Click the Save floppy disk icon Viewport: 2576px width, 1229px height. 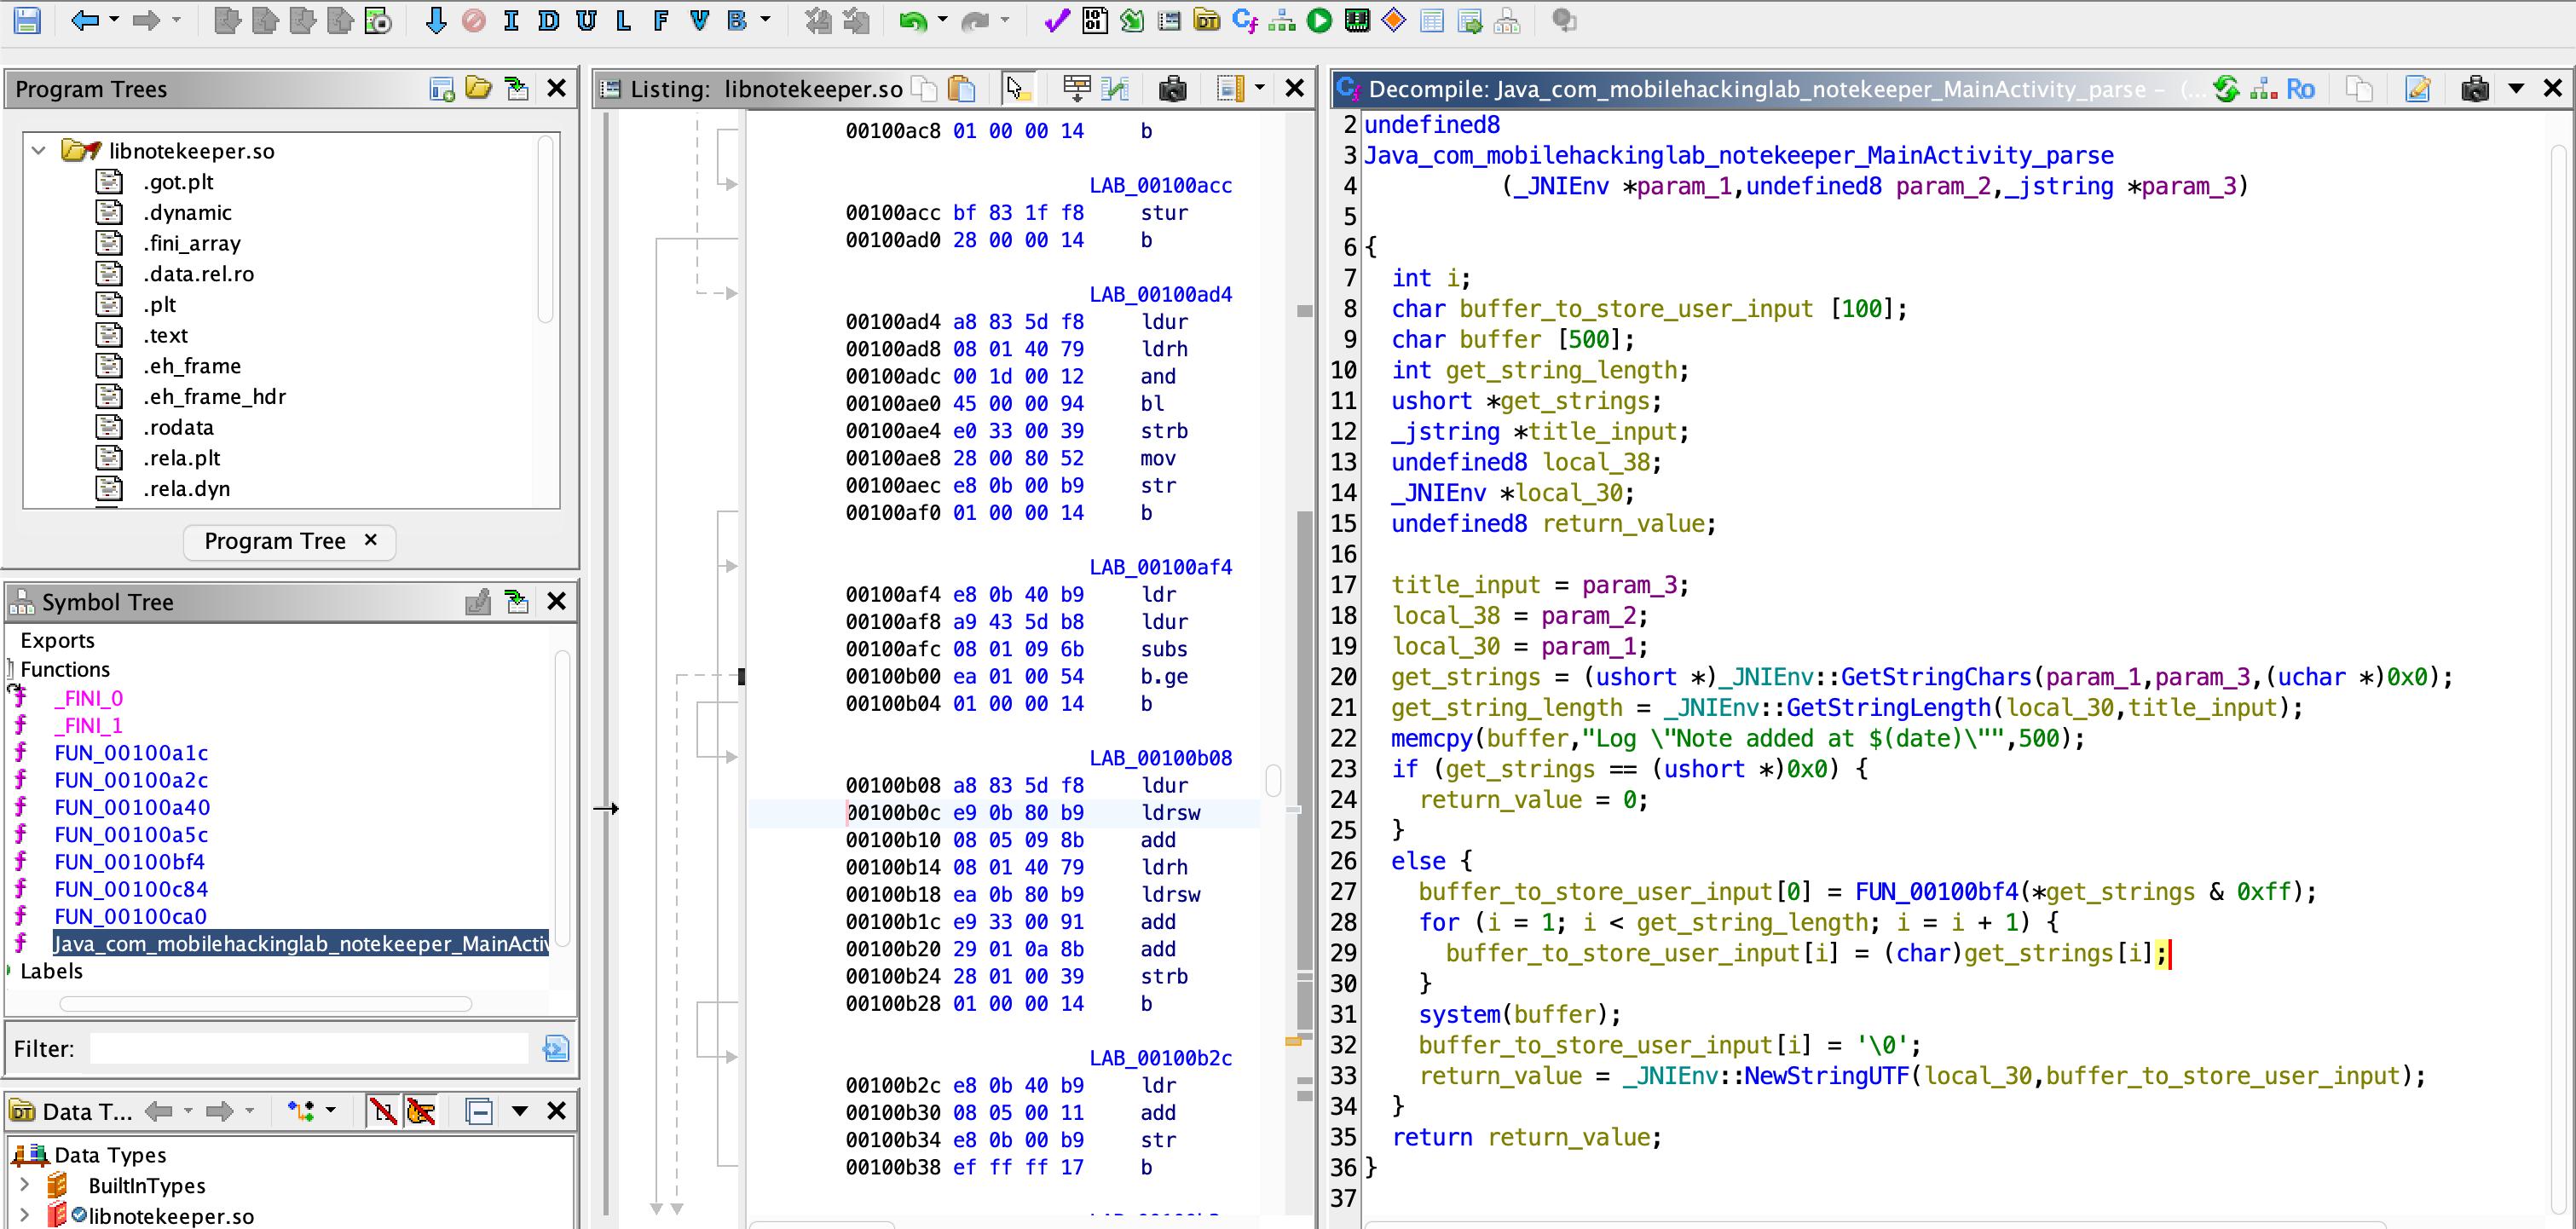pyautogui.click(x=27, y=20)
